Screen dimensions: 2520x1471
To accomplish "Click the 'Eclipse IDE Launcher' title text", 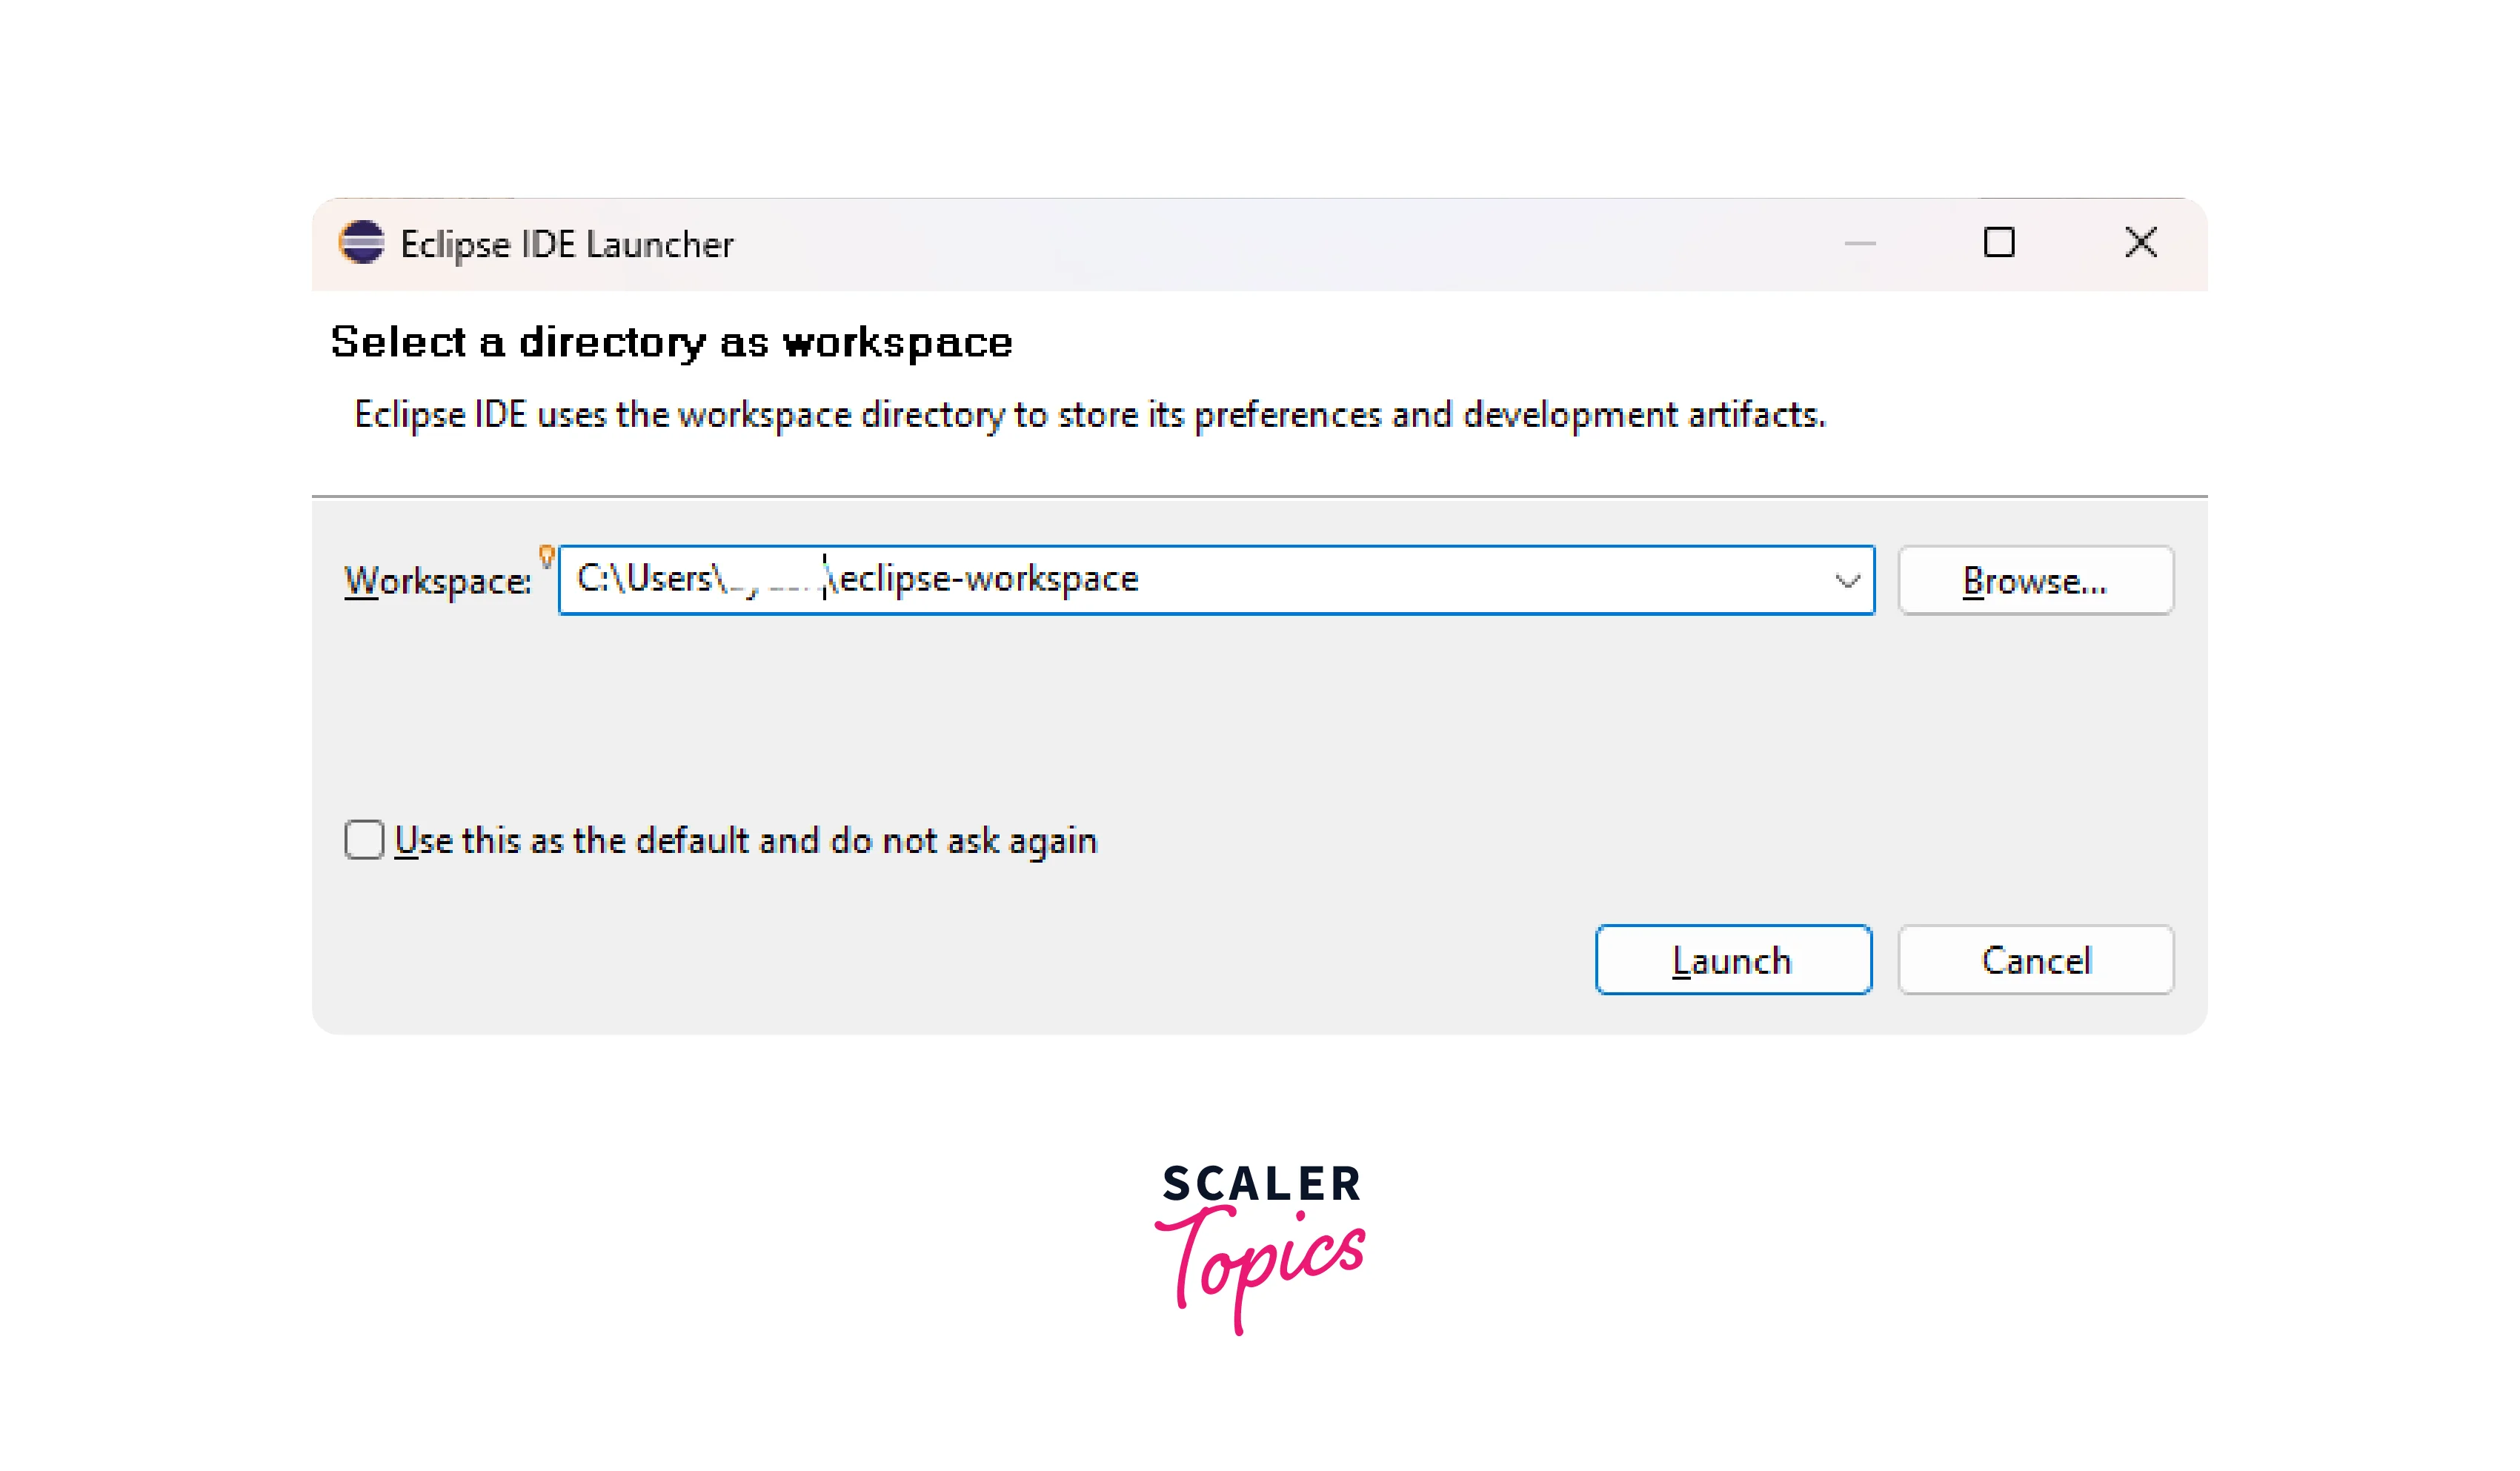I will point(566,244).
